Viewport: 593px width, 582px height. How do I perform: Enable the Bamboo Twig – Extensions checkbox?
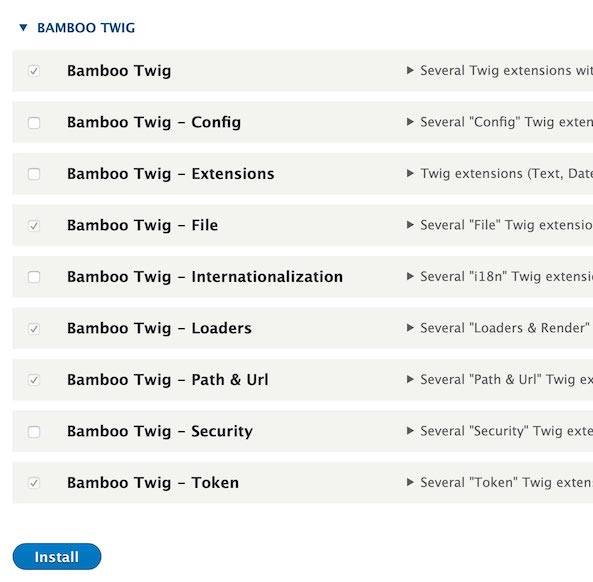(x=34, y=174)
